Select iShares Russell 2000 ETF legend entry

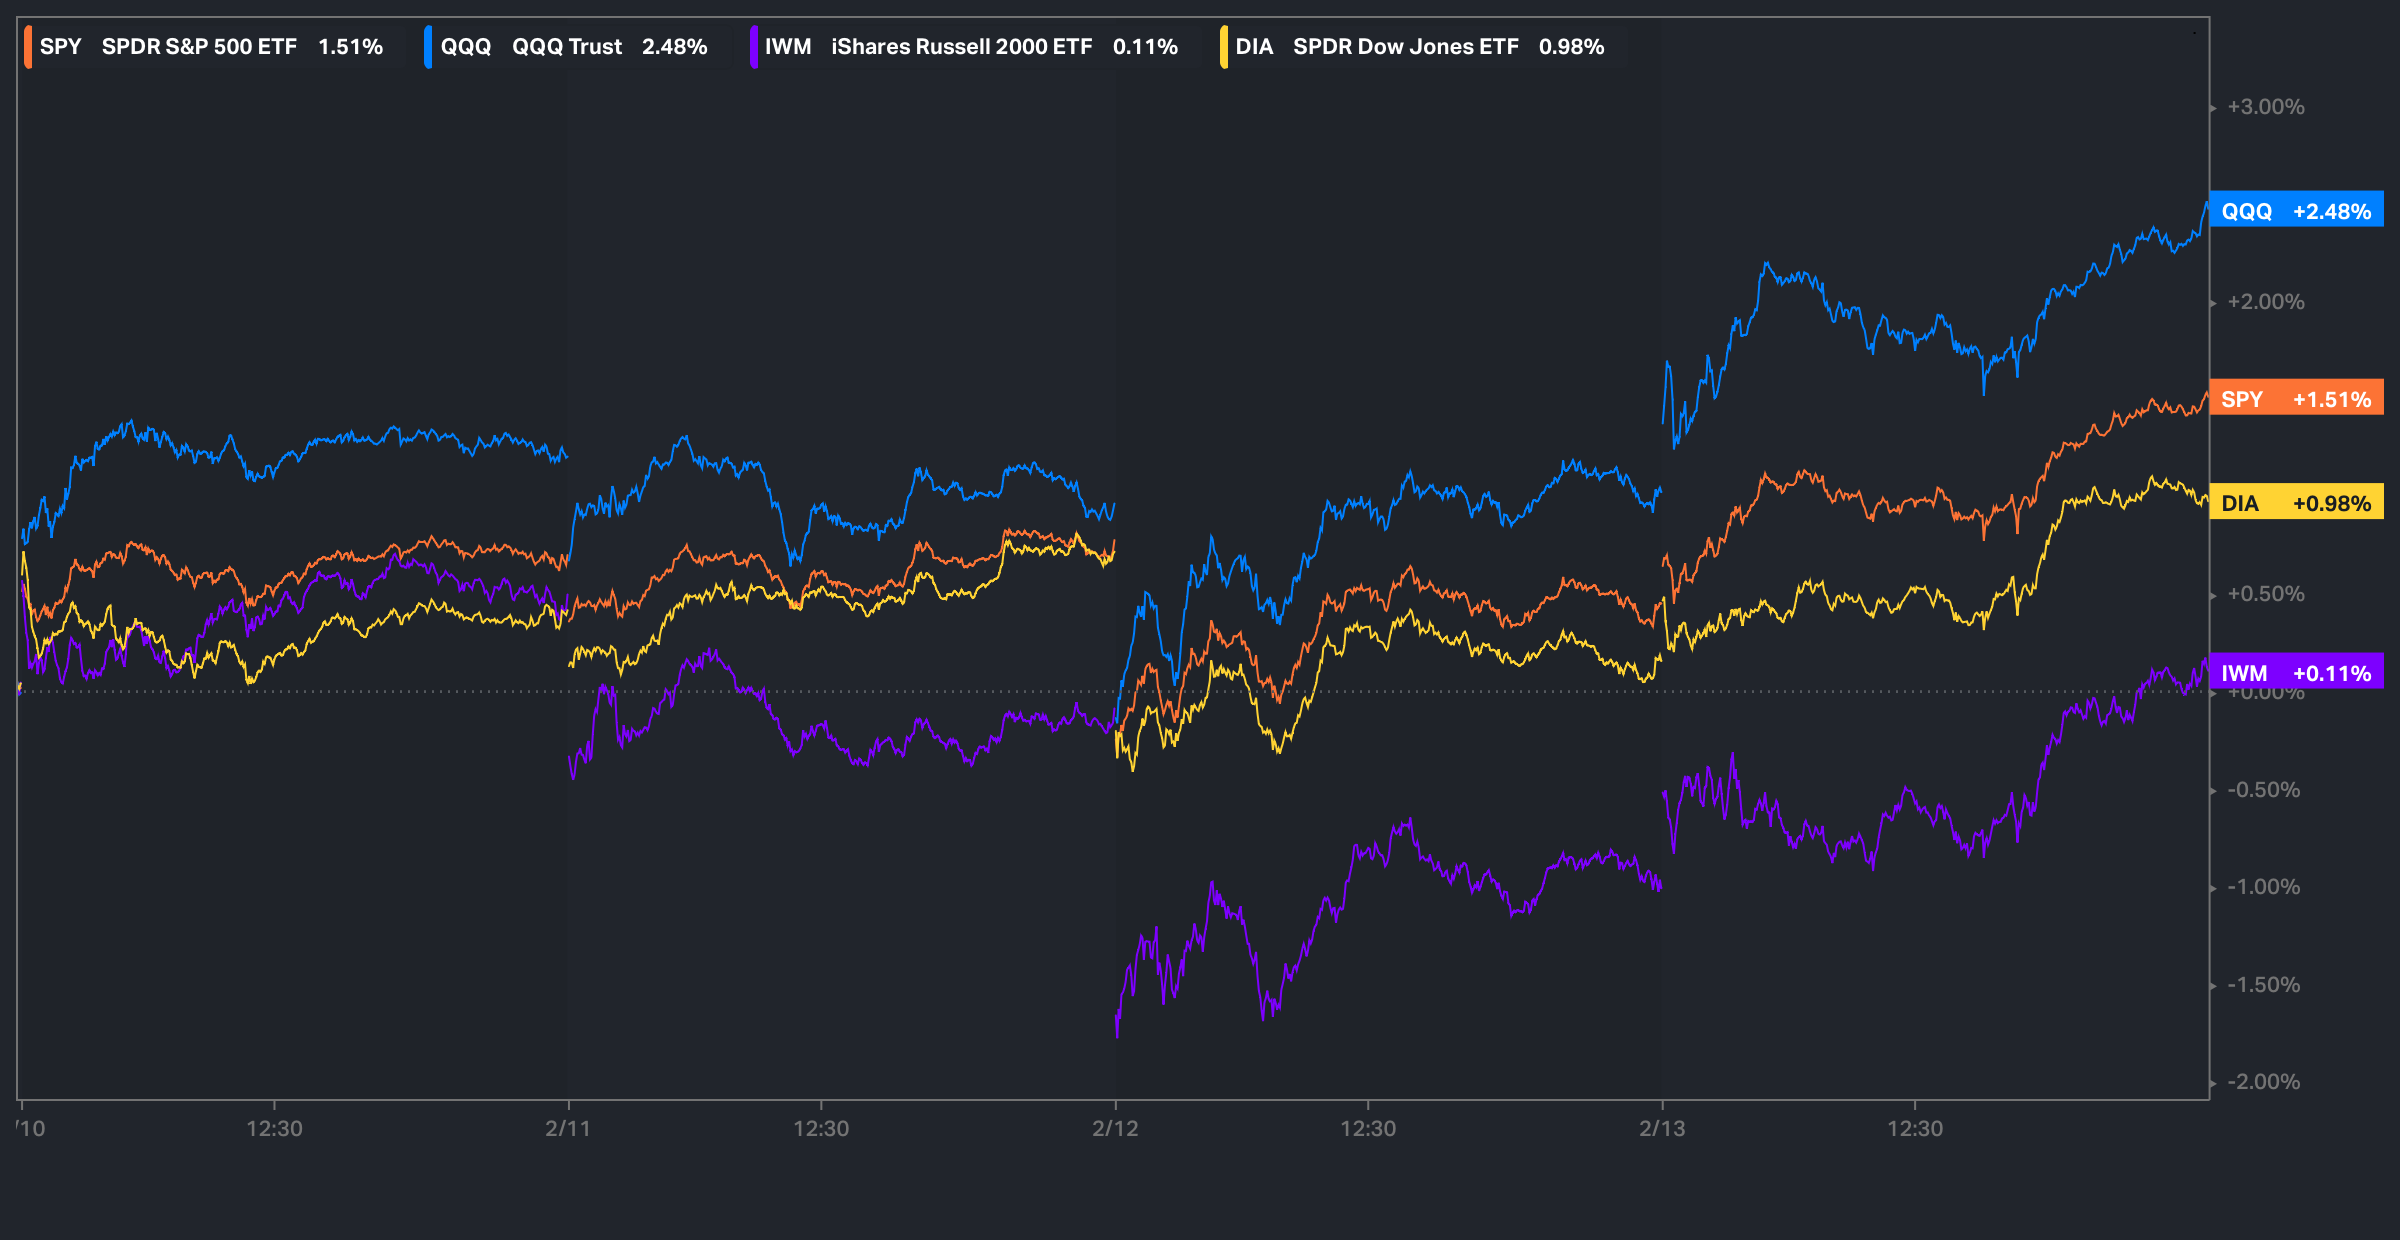click(x=961, y=47)
